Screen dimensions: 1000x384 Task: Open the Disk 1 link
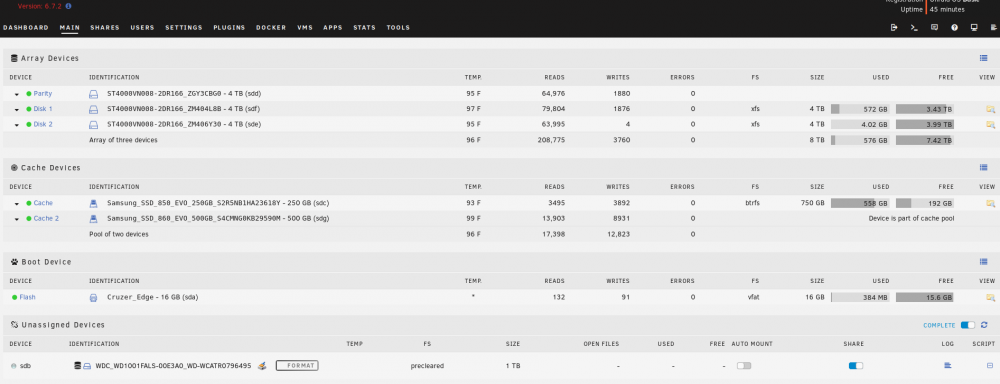[43, 108]
